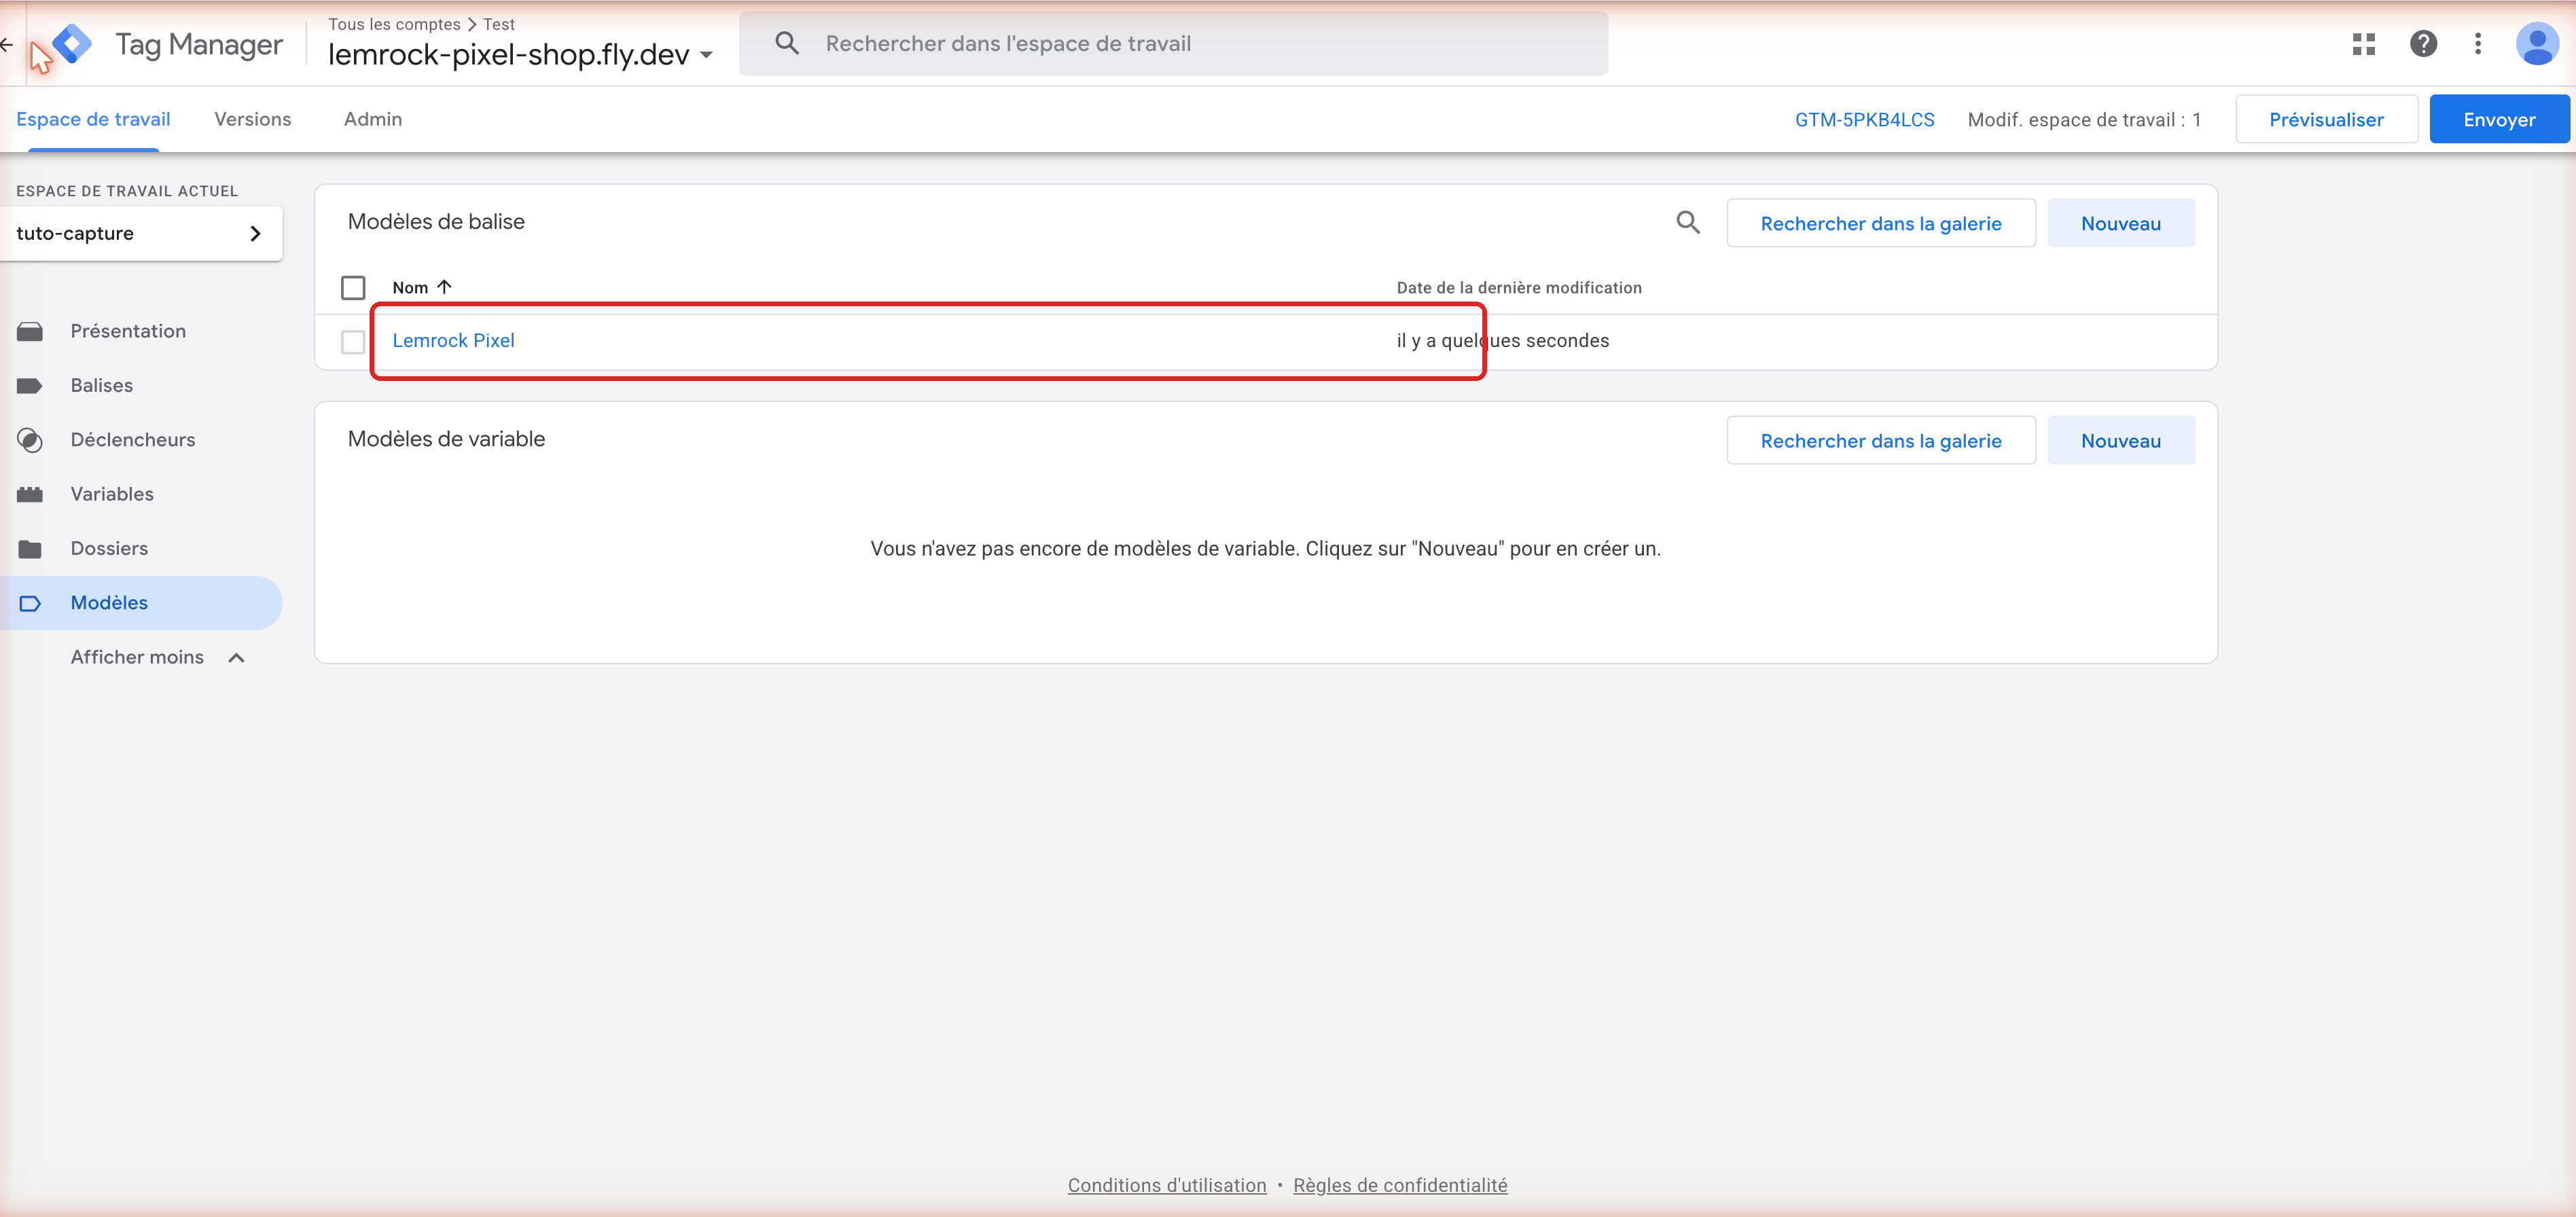Open the Lemrock Pixel template link
Image resolution: width=2576 pixels, height=1217 pixels.
453,340
